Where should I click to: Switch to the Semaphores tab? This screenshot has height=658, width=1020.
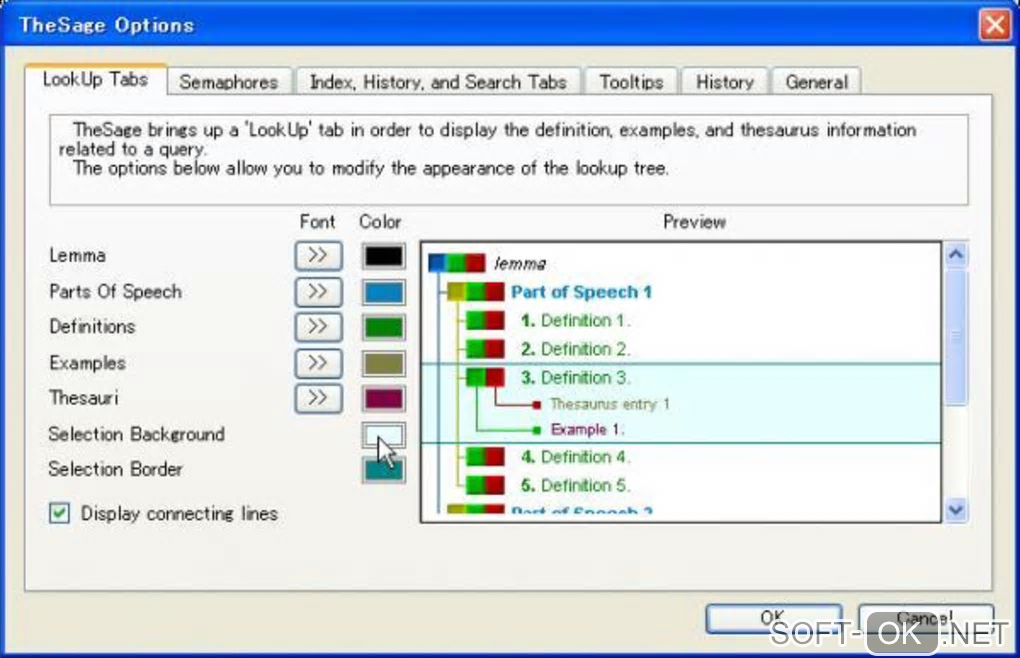(x=229, y=82)
